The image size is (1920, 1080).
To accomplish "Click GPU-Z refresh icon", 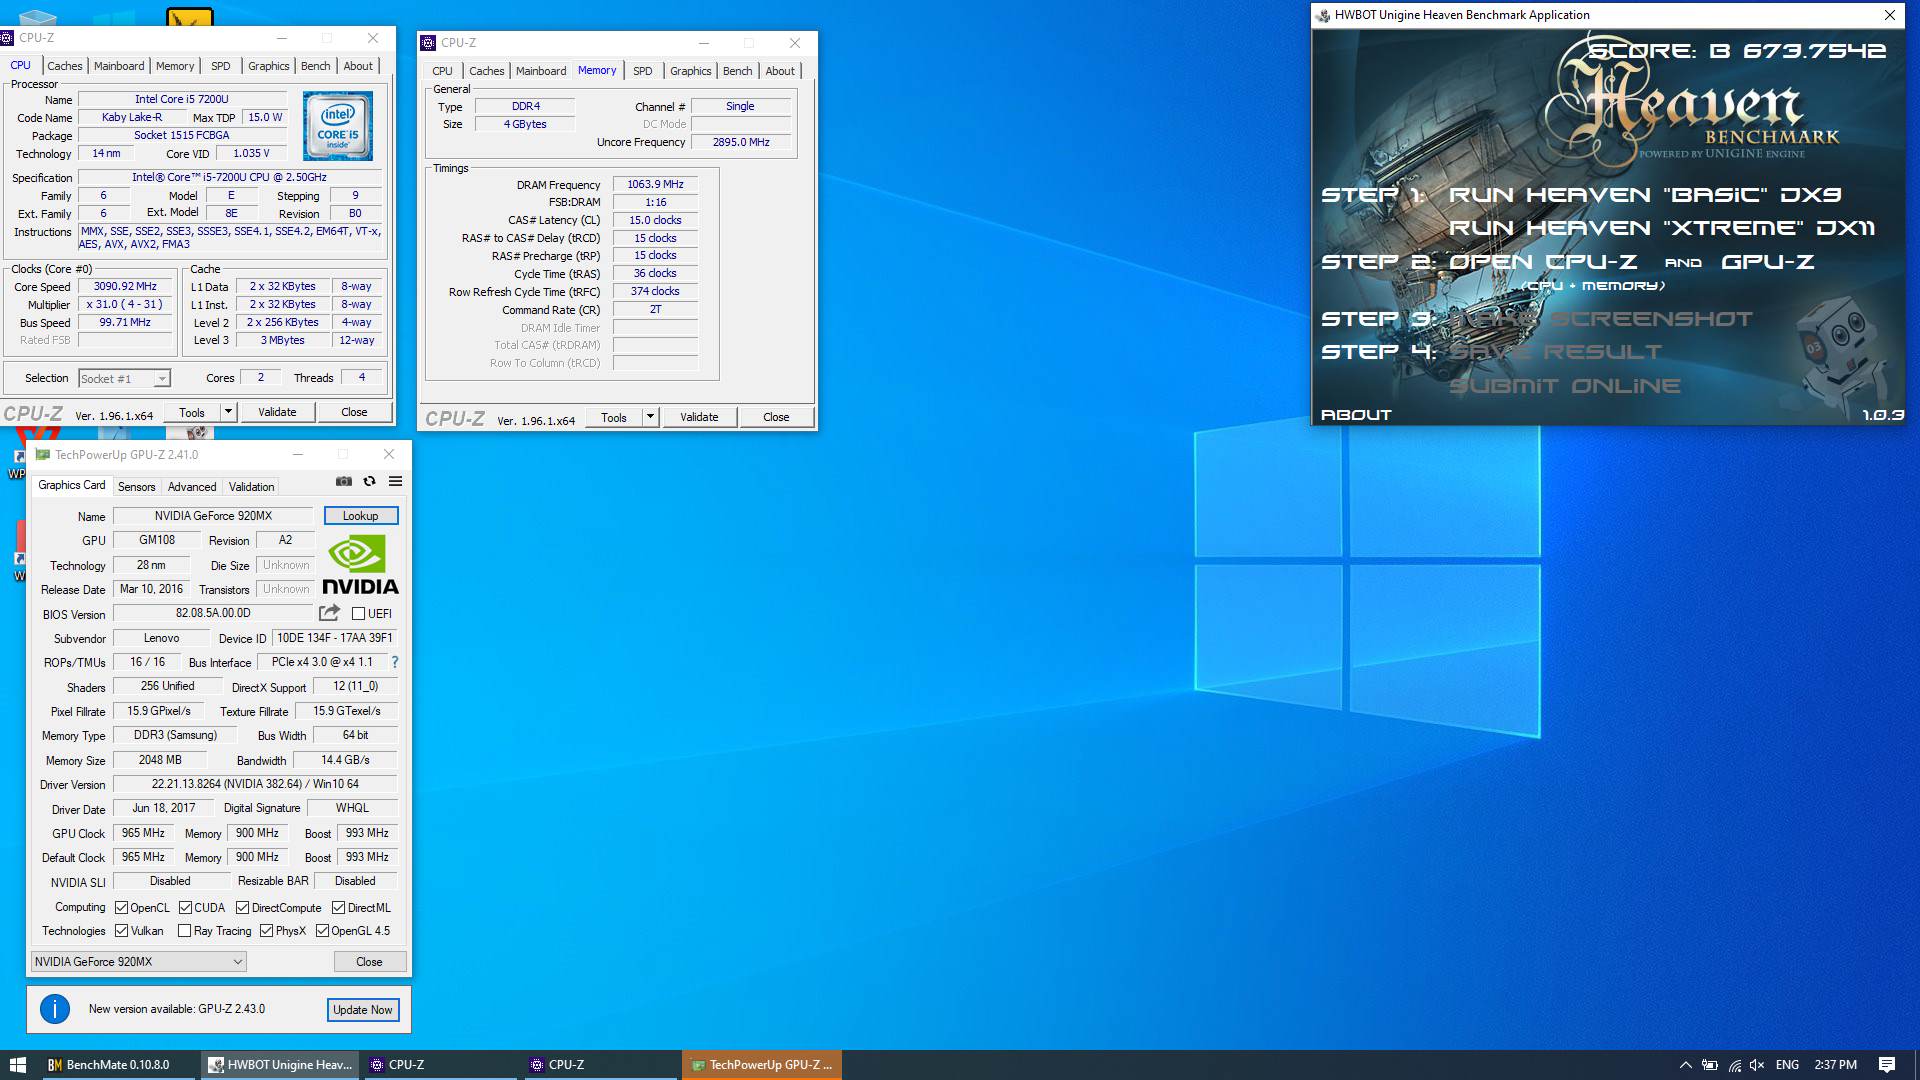I will tap(369, 481).
